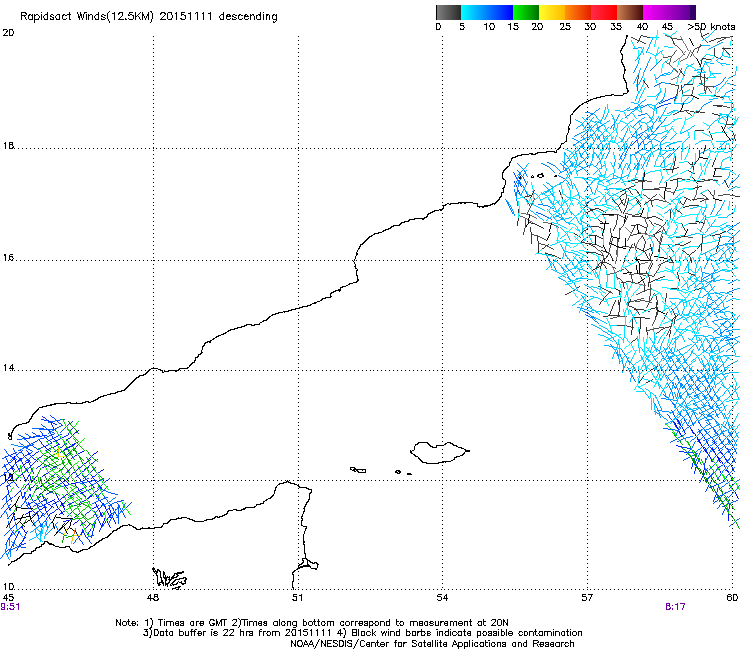Click the '30' label under the color legend
Image resolution: width=740 pixels, height=650 pixels.
coord(590,27)
